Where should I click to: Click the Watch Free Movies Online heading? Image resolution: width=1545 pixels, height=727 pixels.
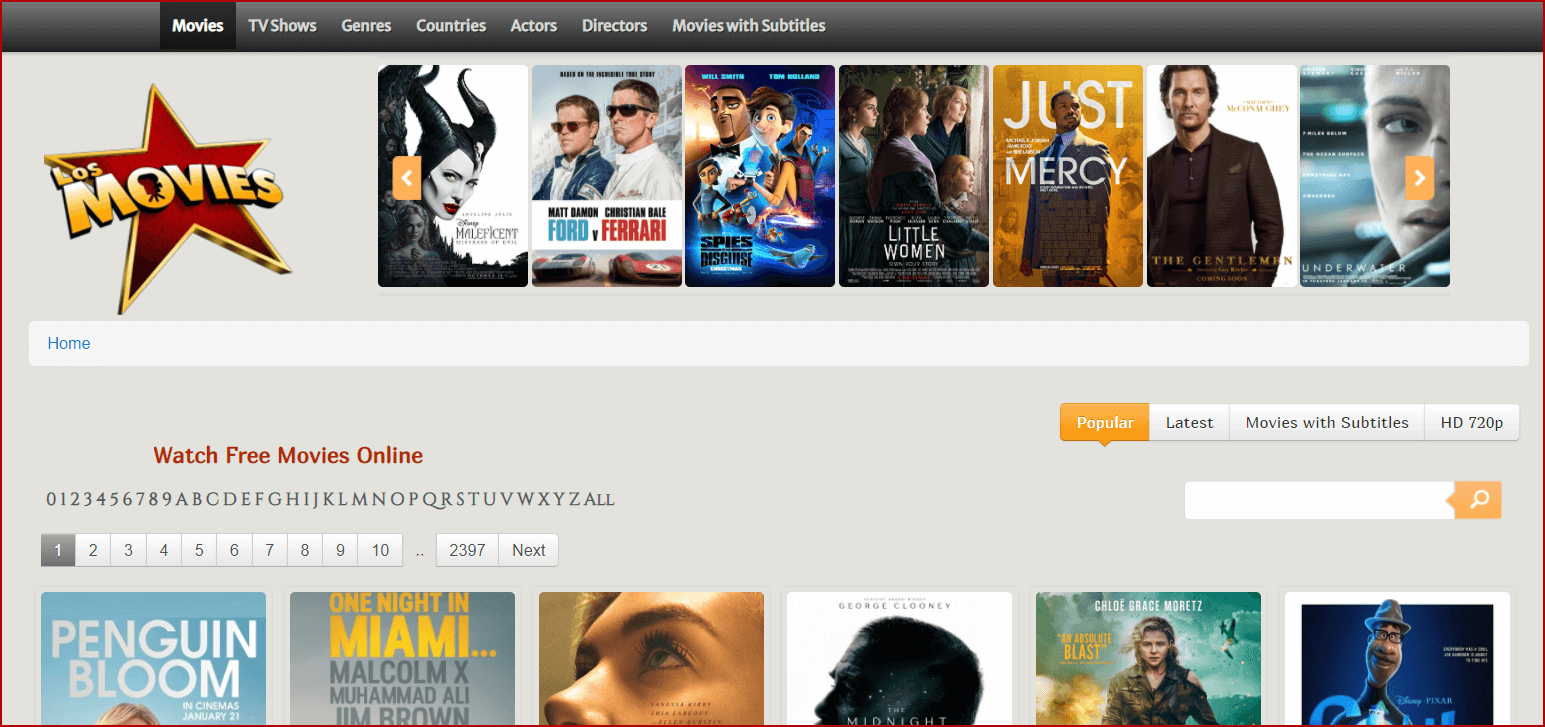[x=288, y=456]
